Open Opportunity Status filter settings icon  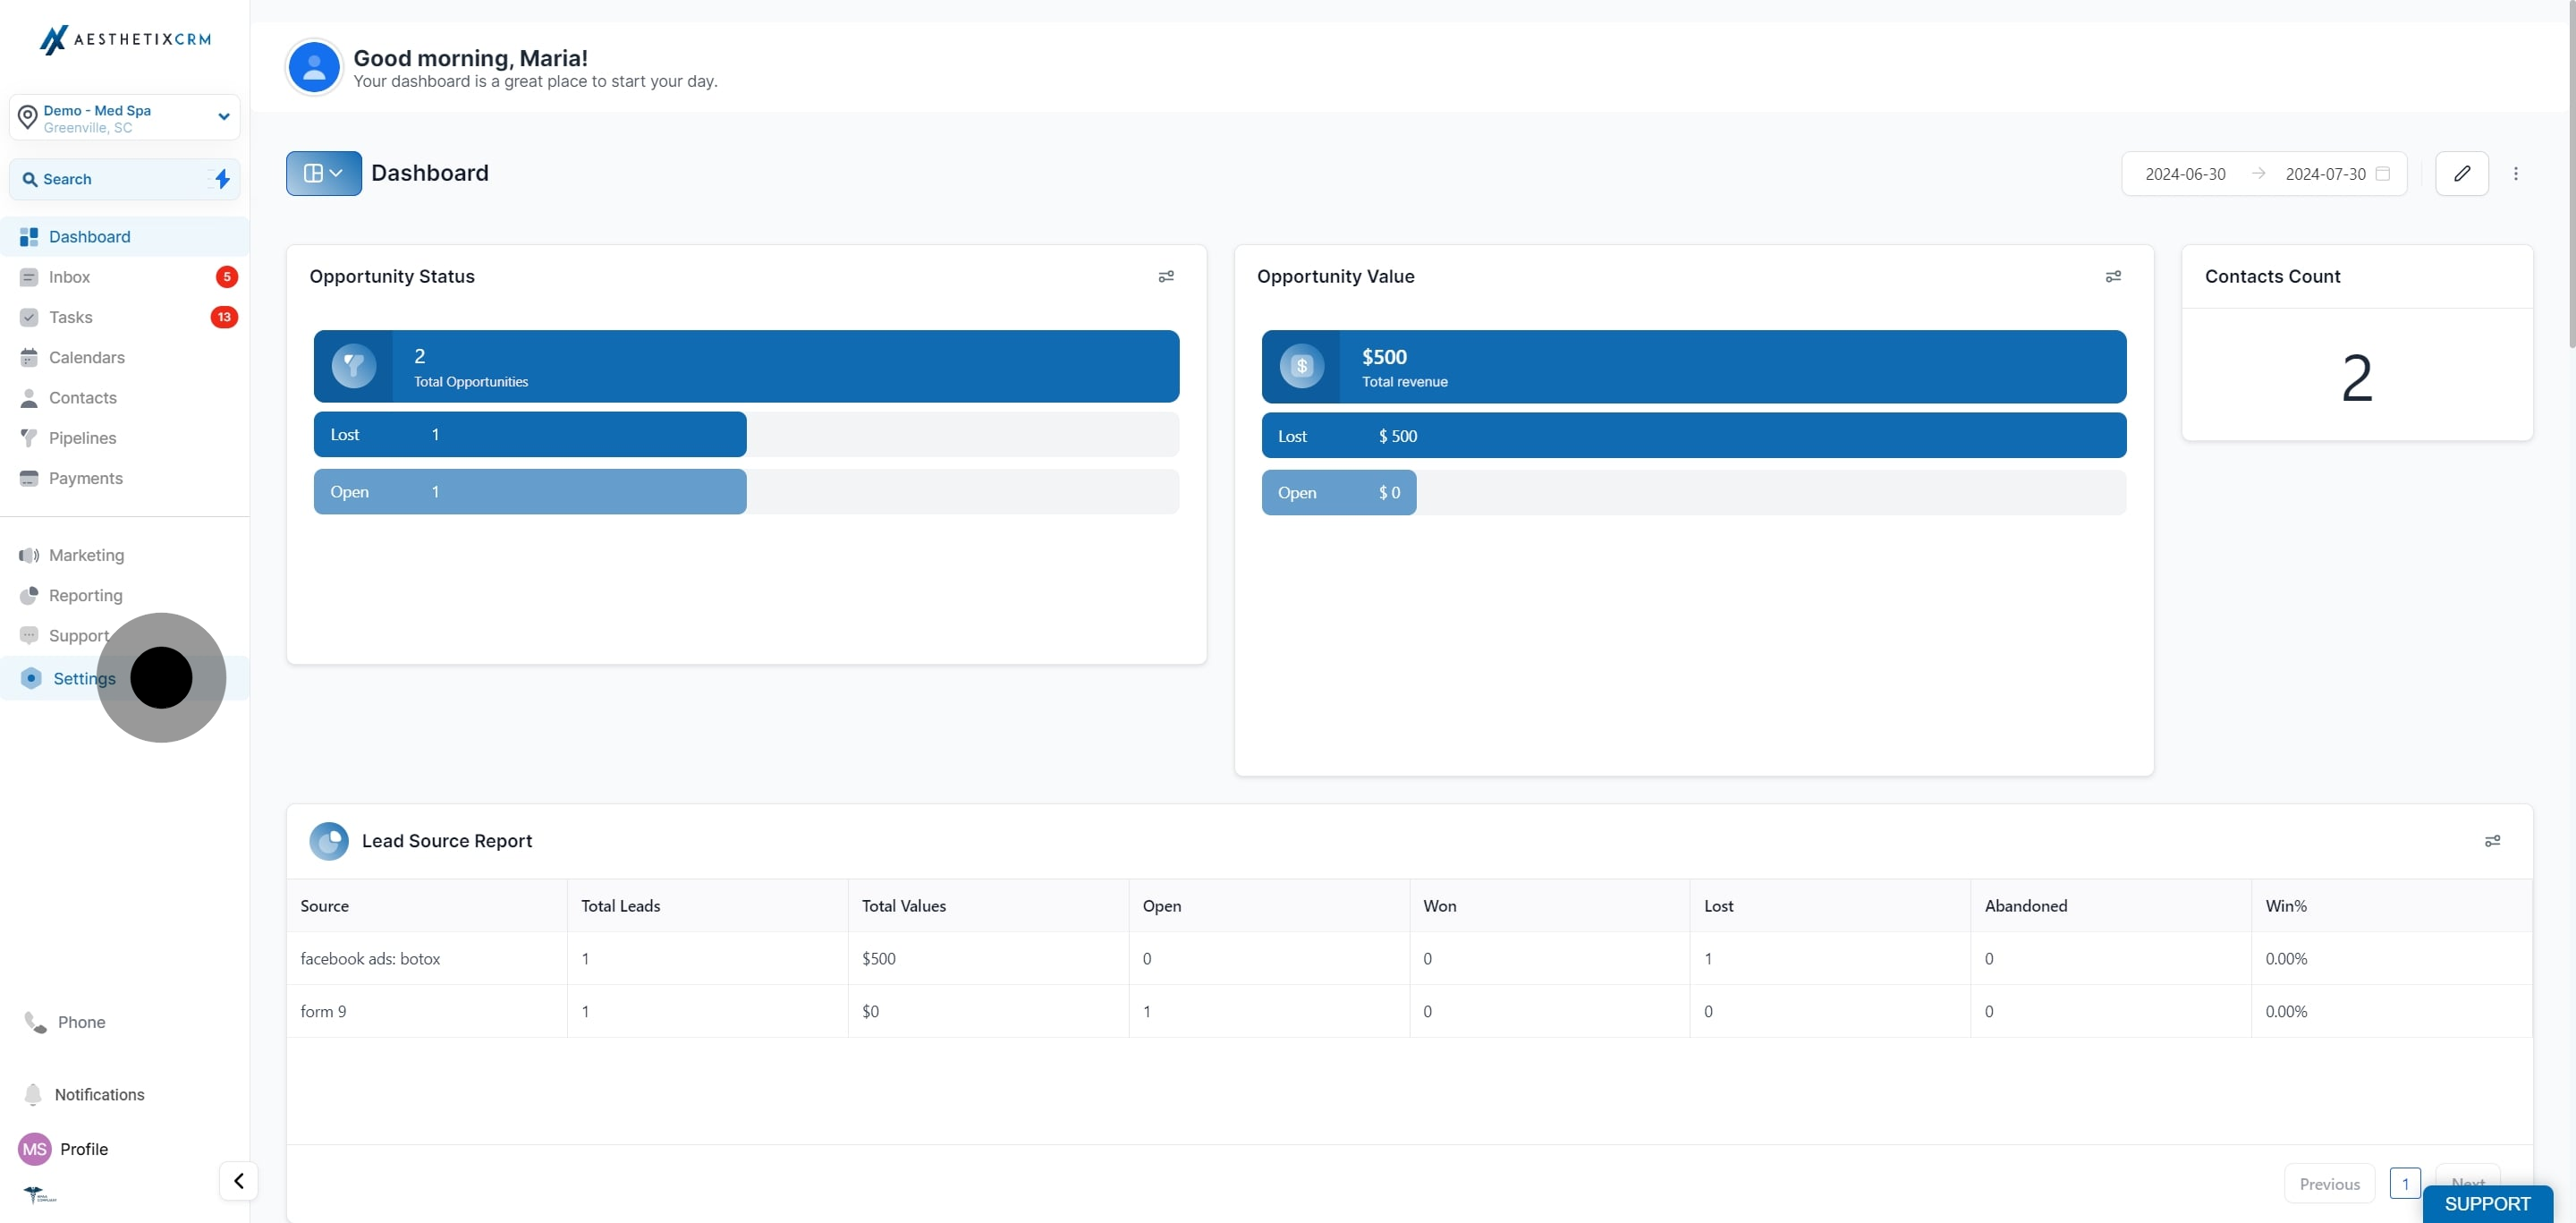pos(1166,277)
